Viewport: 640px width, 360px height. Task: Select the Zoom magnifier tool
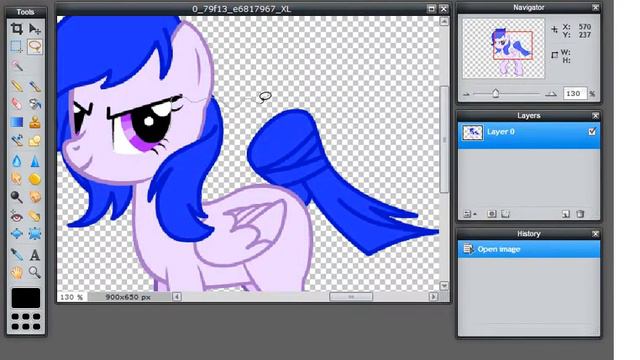point(35,272)
